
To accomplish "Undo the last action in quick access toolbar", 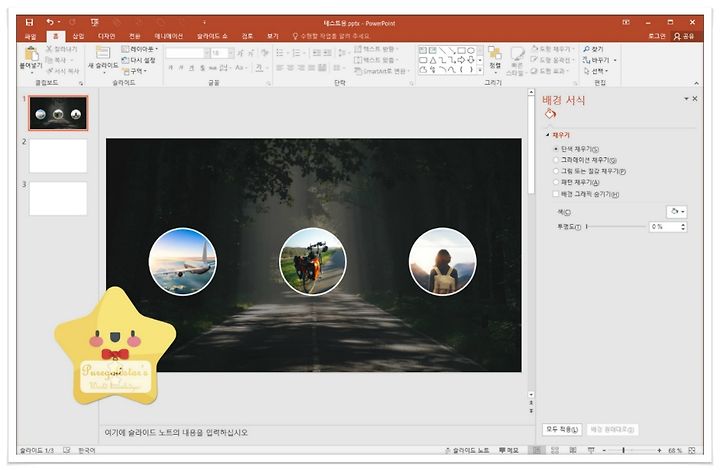I will [x=50, y=22].
